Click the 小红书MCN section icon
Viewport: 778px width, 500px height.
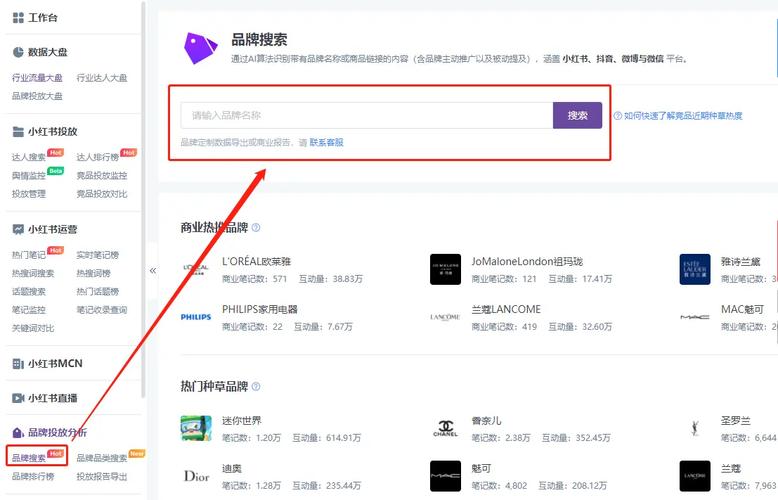18,364
